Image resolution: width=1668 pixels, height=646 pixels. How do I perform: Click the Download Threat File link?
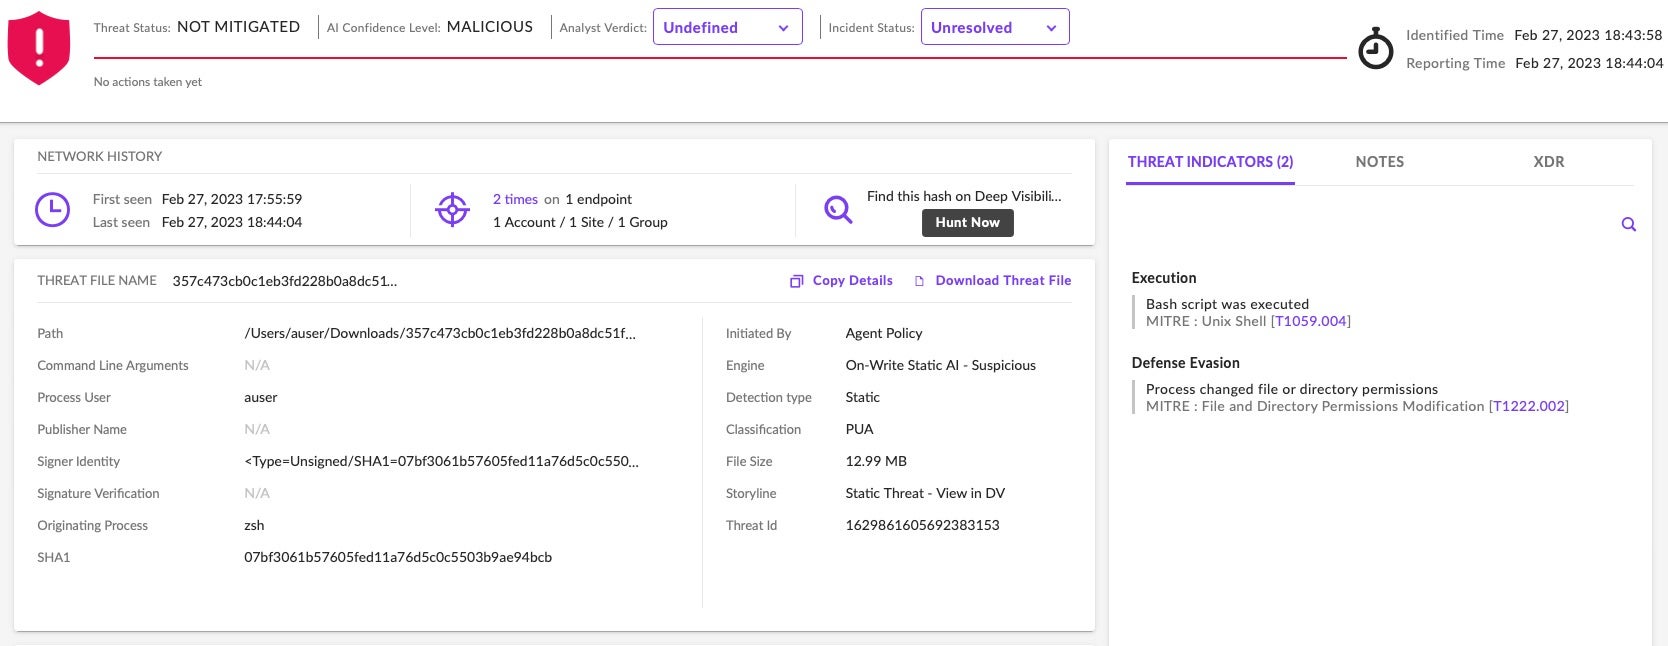(1003, 281)
